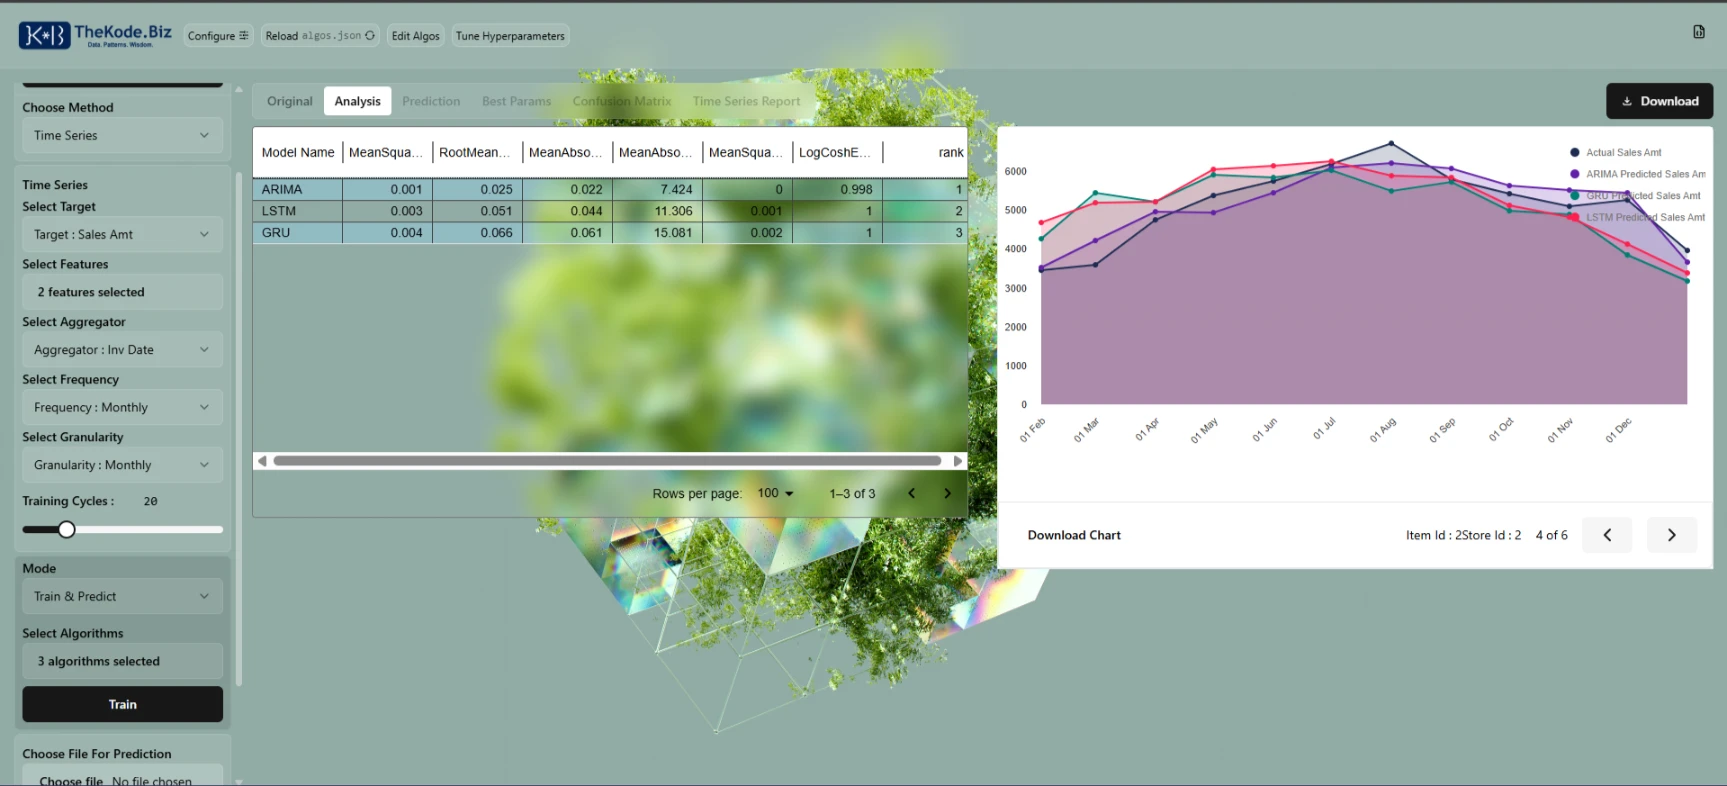The height and width of the screenshot is (786, 1727).
Task: Toggle GRU Predicted Sales Amt legend series
Action: pyautogui.click(x=1642, y=196)
